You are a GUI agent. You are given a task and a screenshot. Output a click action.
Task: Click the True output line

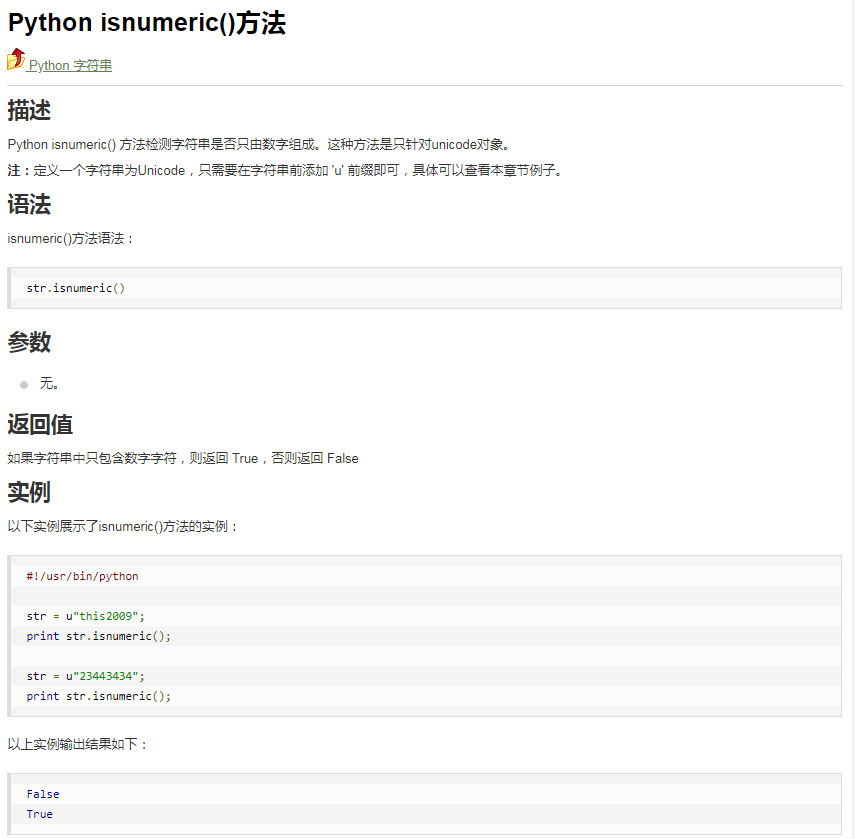click(40, 814)
